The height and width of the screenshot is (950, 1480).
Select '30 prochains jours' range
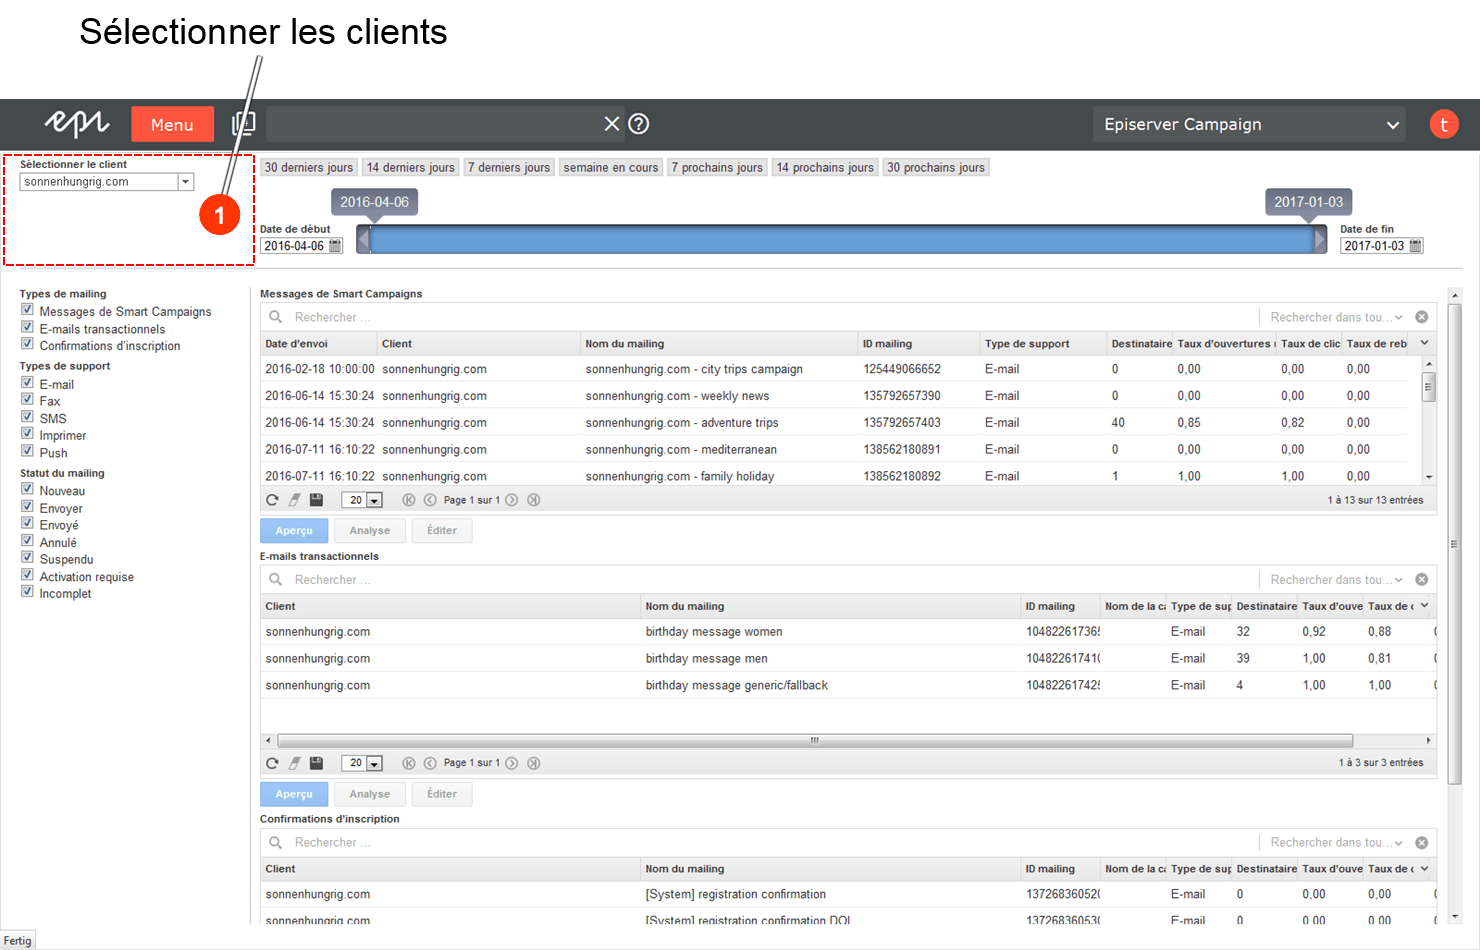[935, 167]
